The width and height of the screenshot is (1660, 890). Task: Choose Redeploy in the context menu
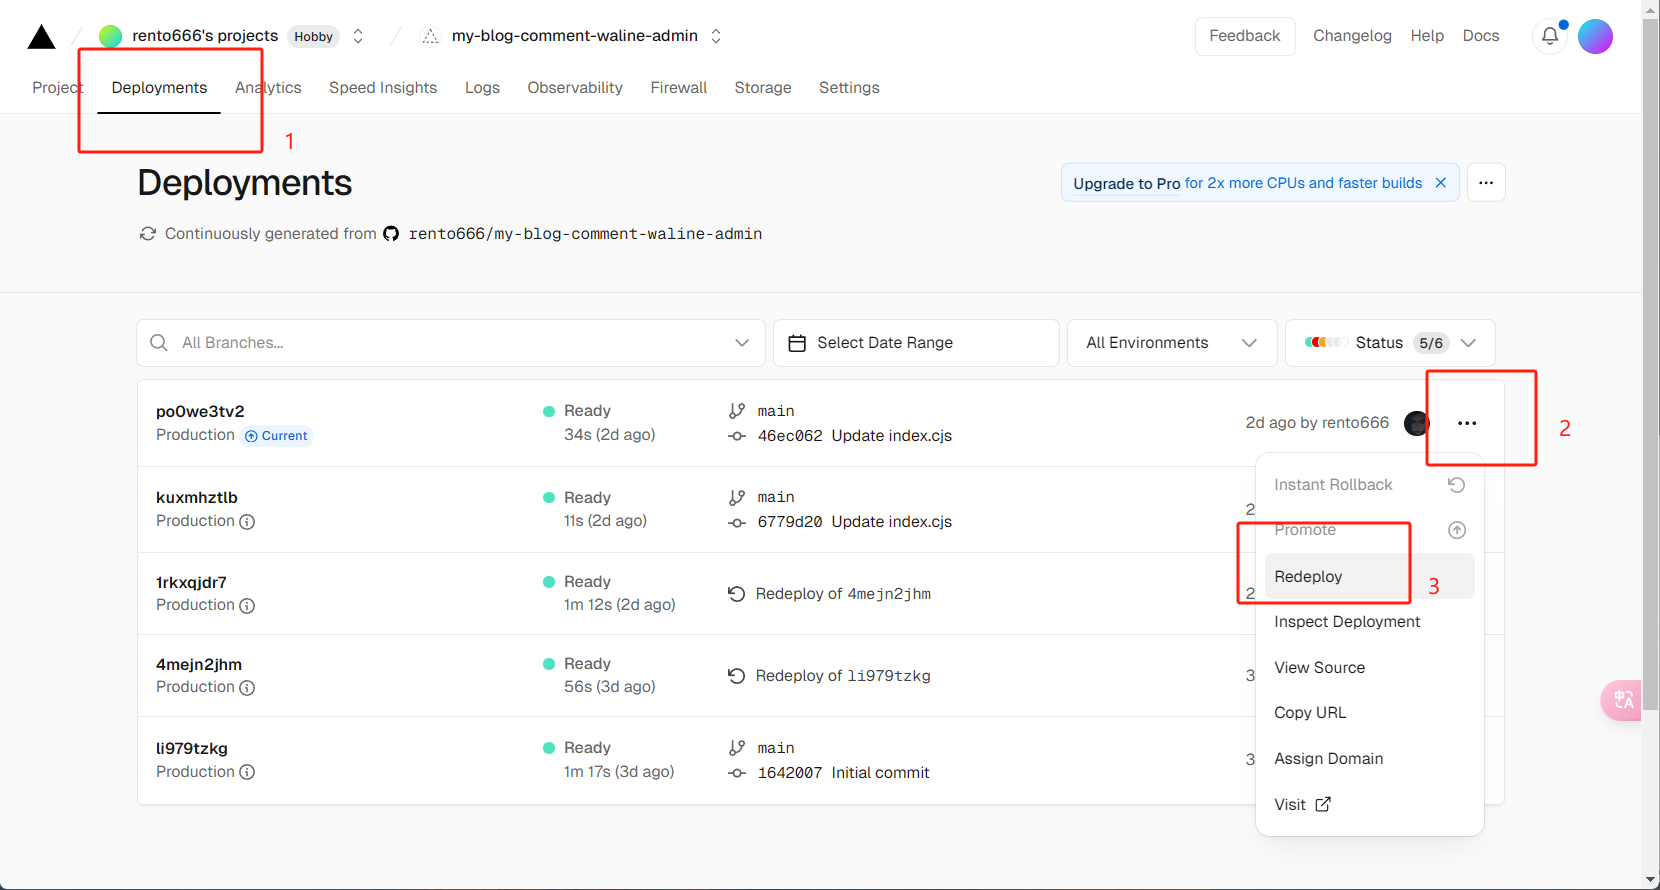tap(1370, 576)
